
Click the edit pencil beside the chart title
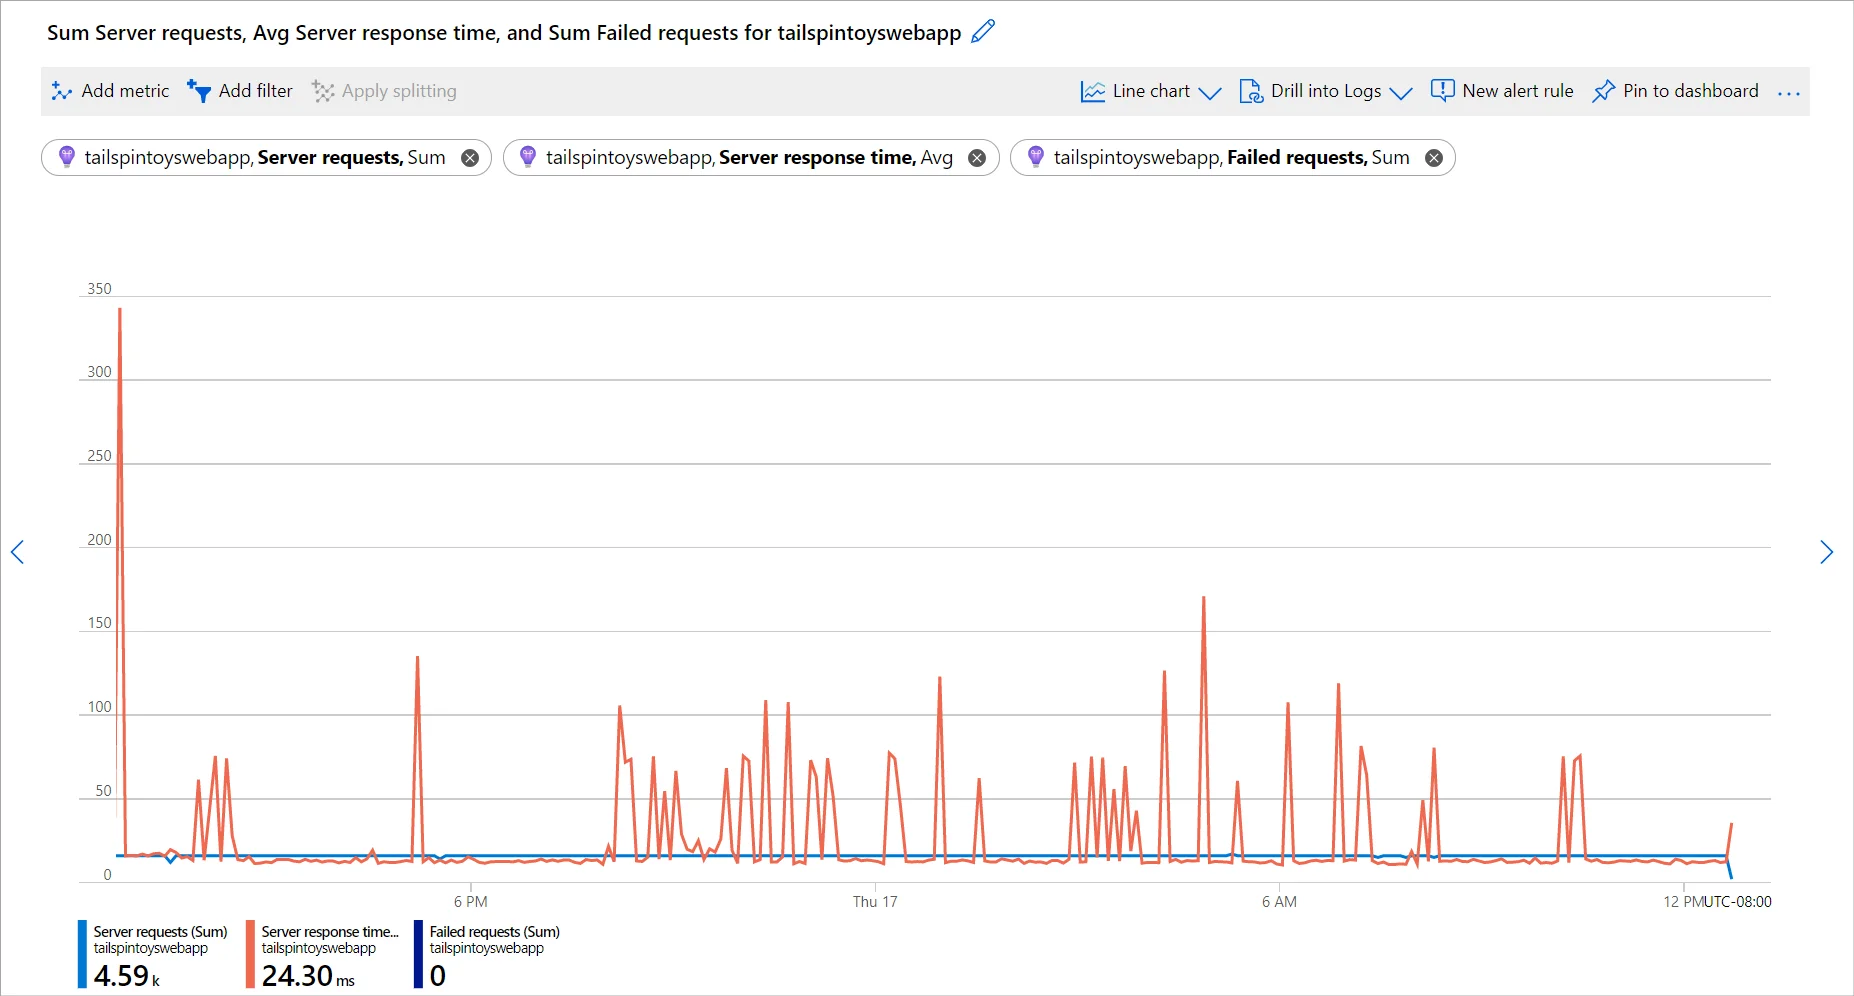tap(982, 31)
